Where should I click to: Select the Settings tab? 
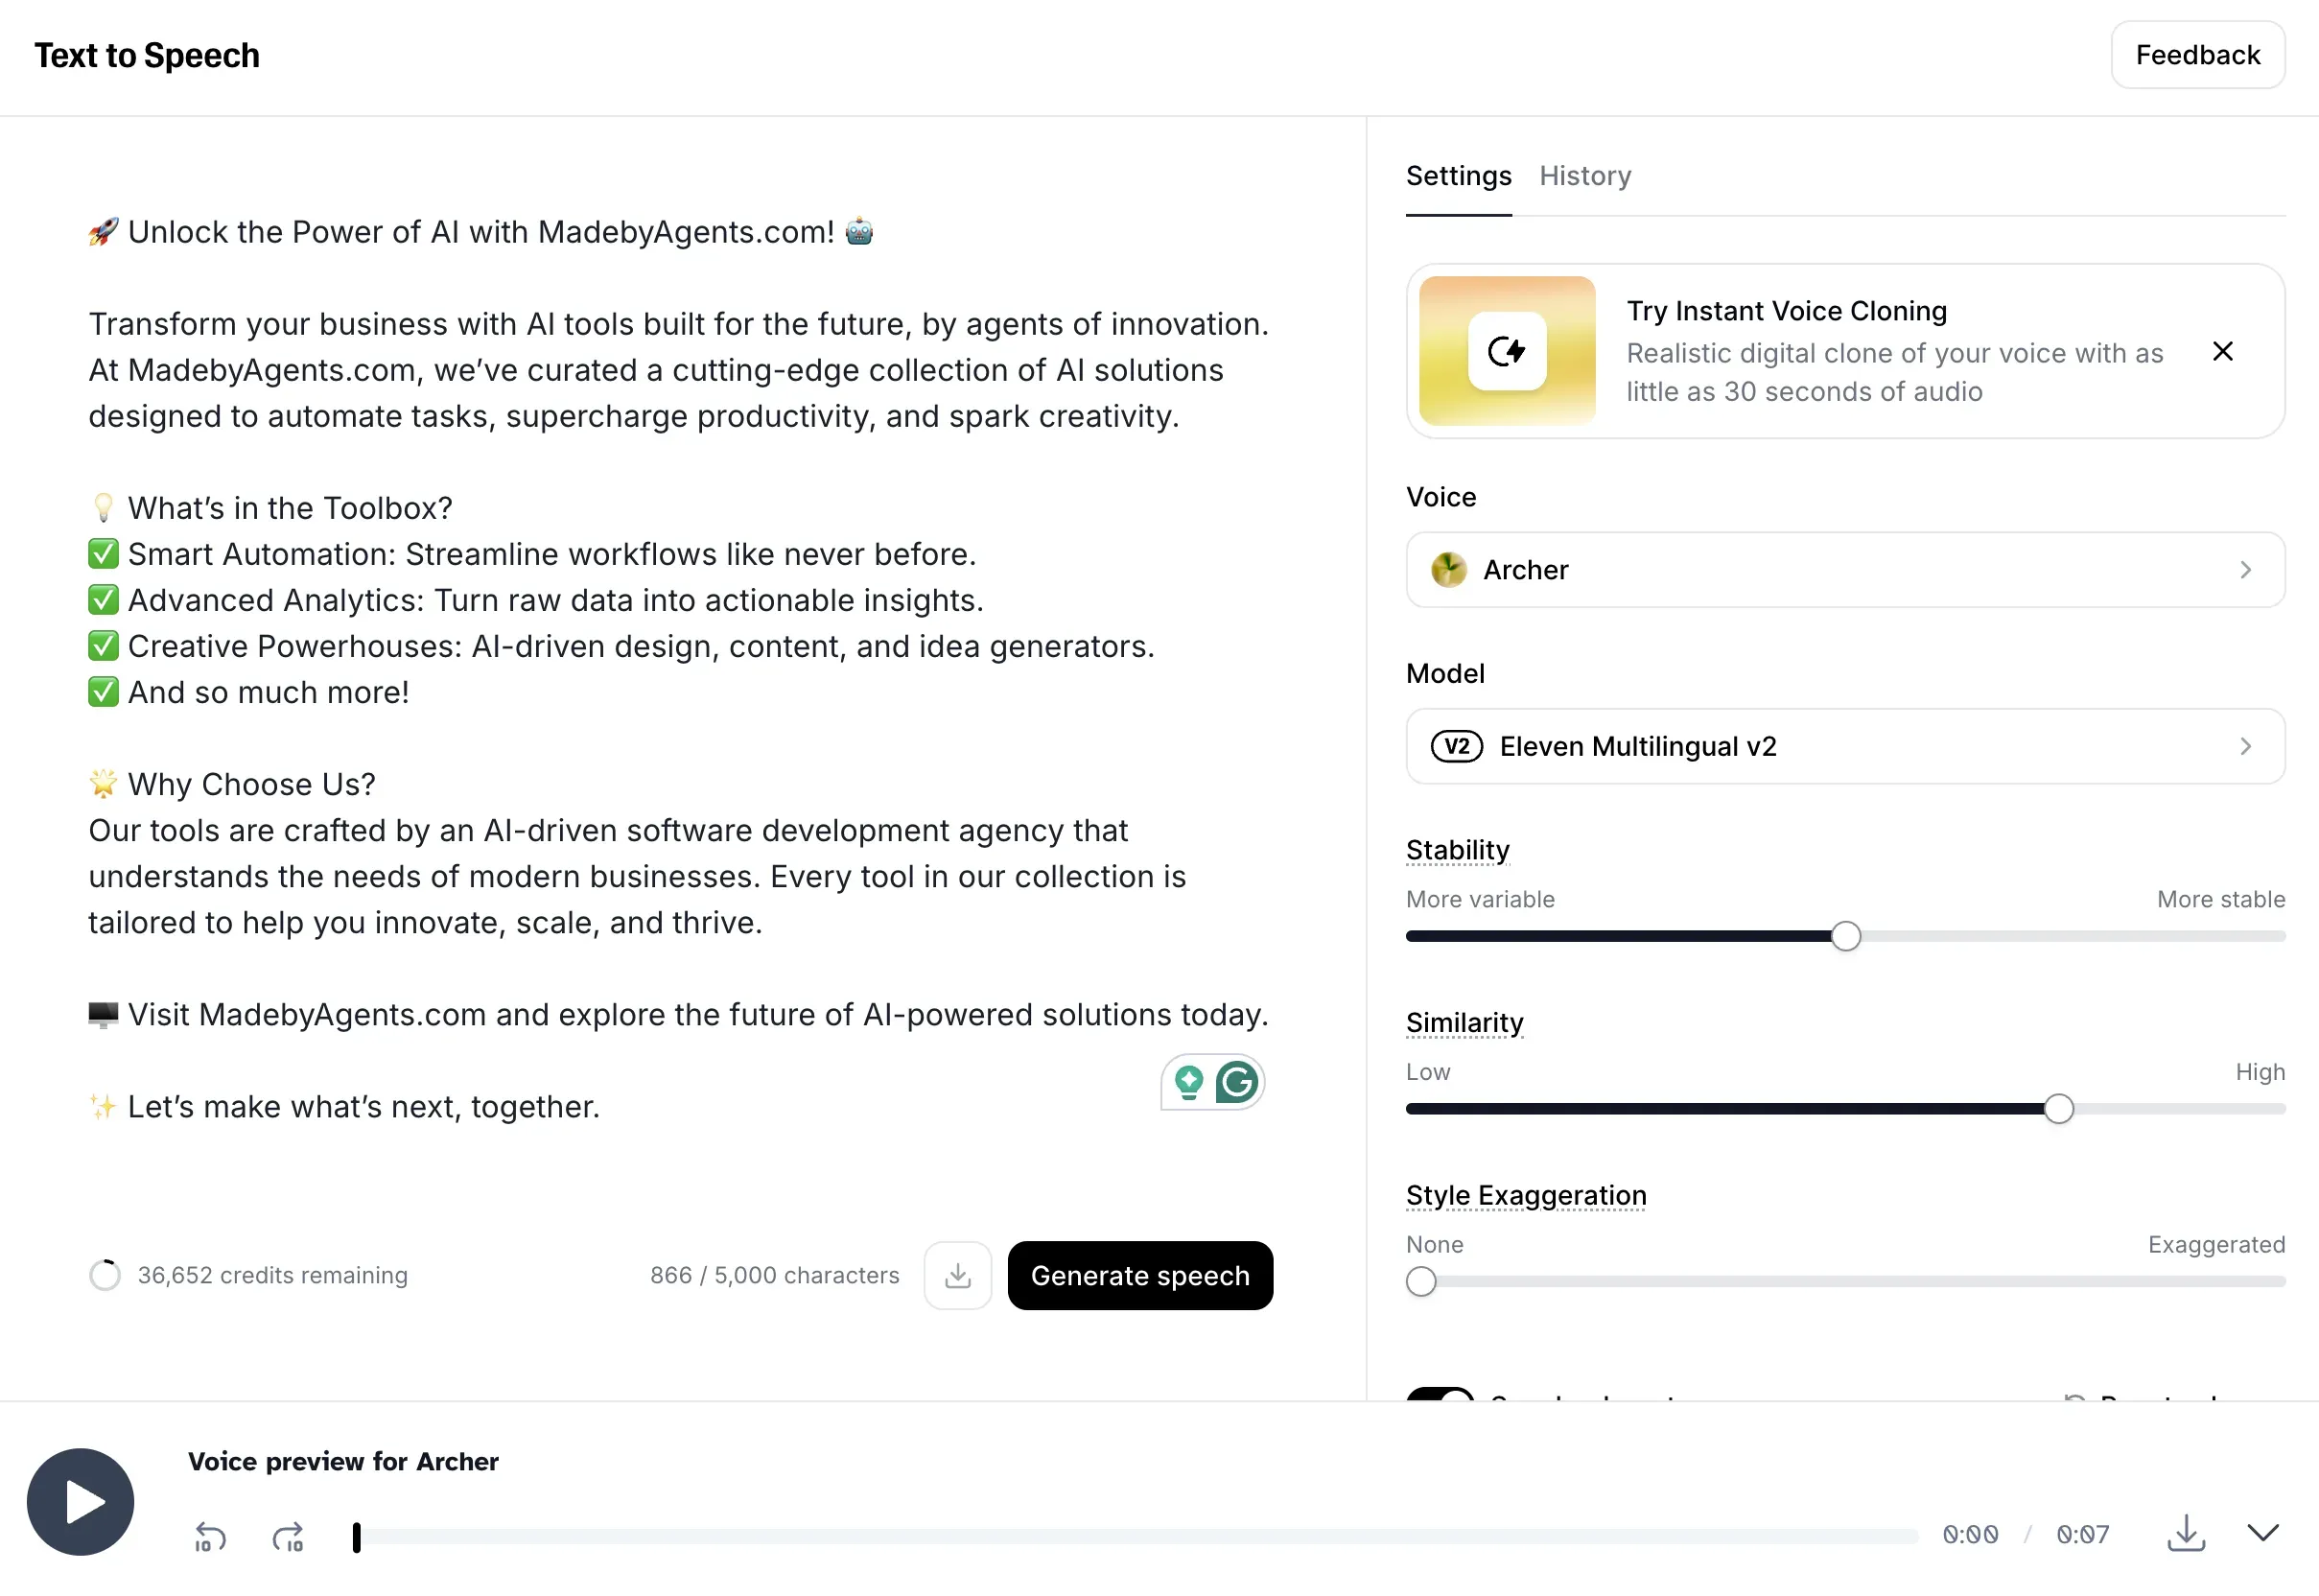[x=1458, y=176]
